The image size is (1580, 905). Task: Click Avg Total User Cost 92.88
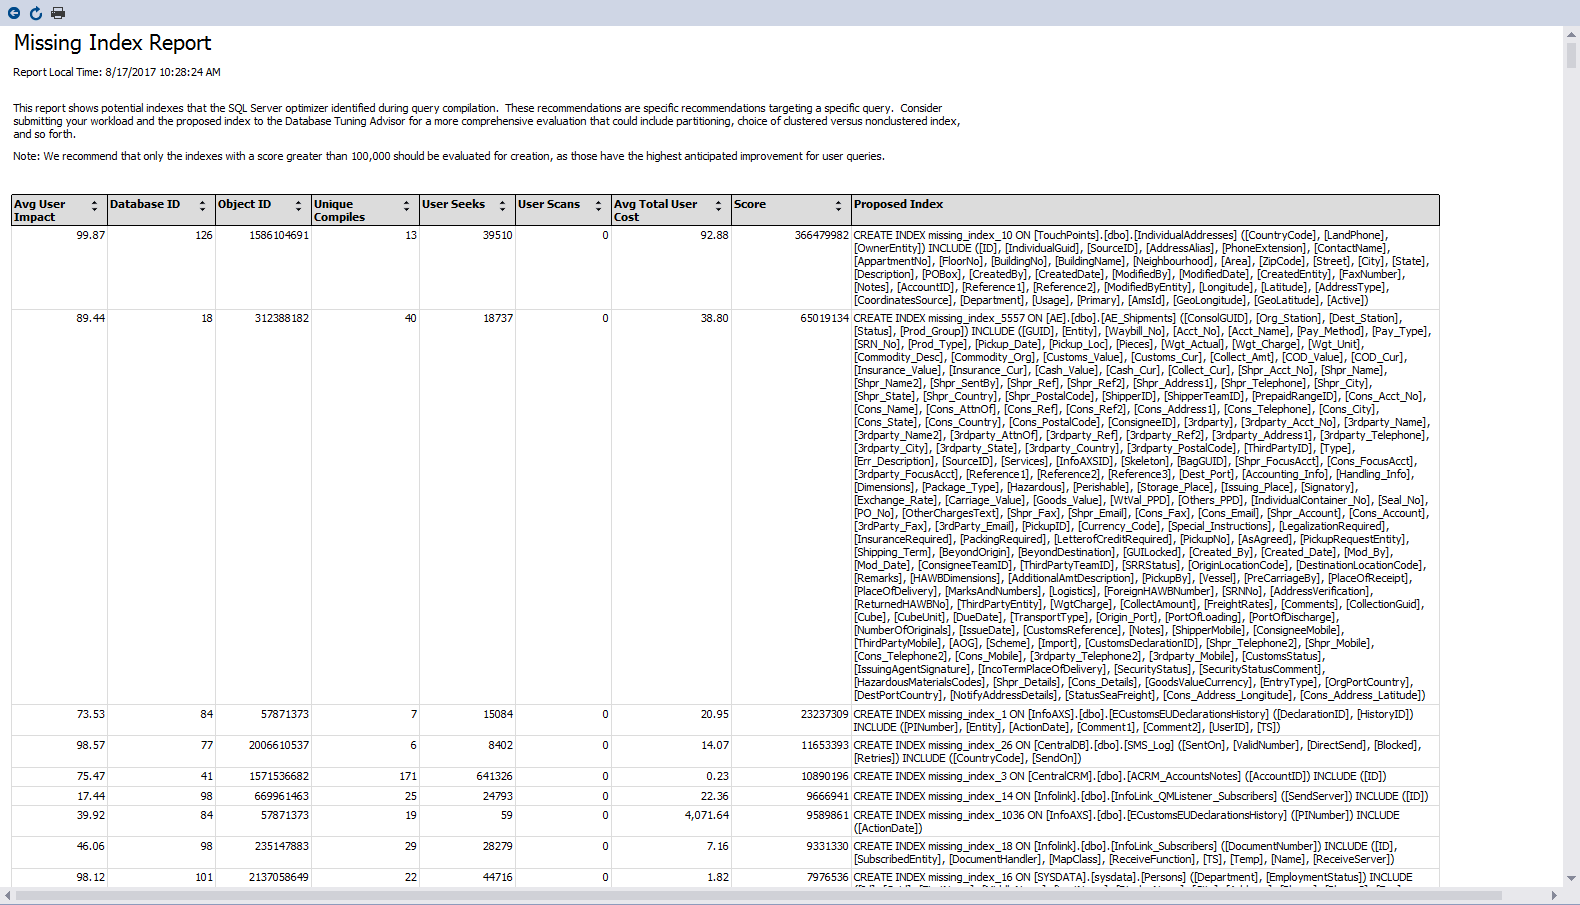(715, 235)
